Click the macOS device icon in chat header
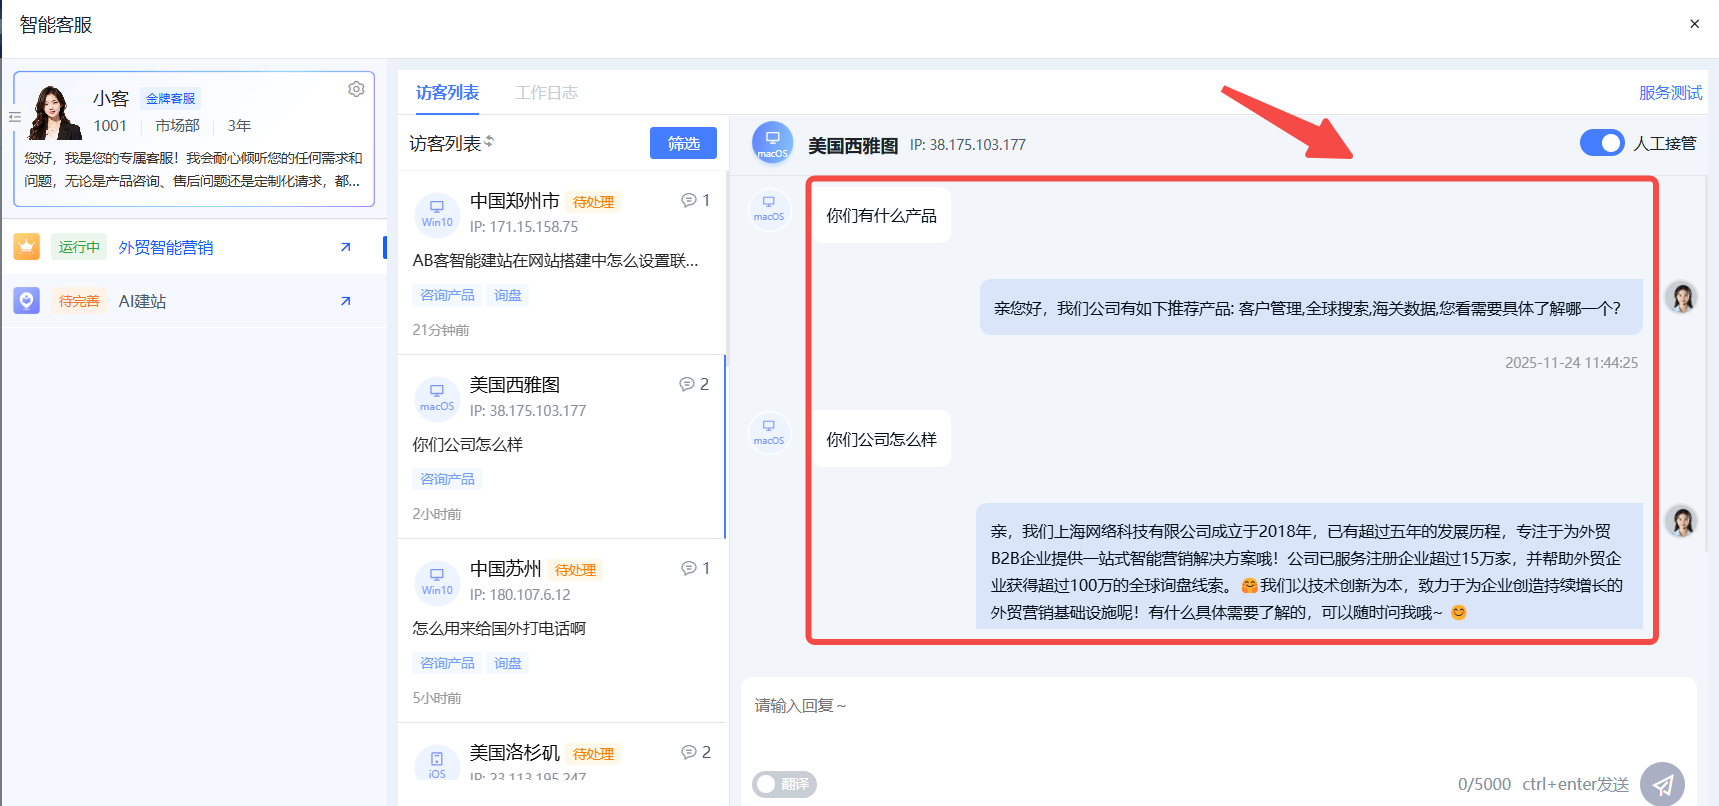This screenshot has height=806, width=1719. tap(772, 143)
